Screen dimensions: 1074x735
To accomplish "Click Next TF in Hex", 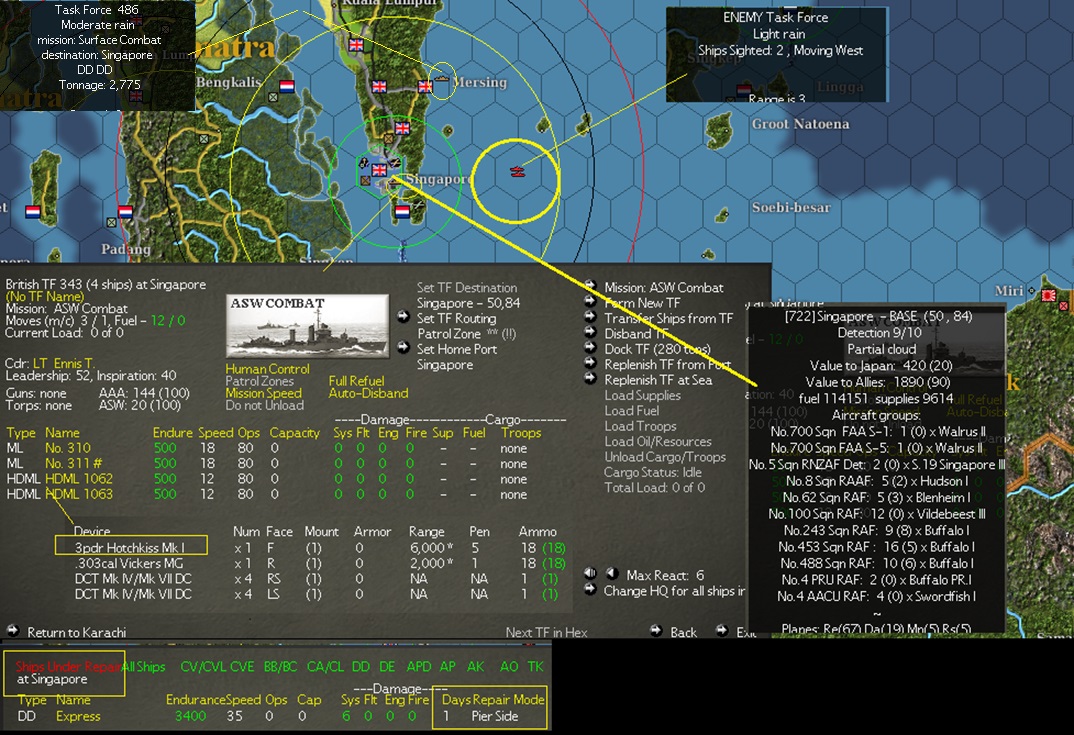I will tap(547, 632).
